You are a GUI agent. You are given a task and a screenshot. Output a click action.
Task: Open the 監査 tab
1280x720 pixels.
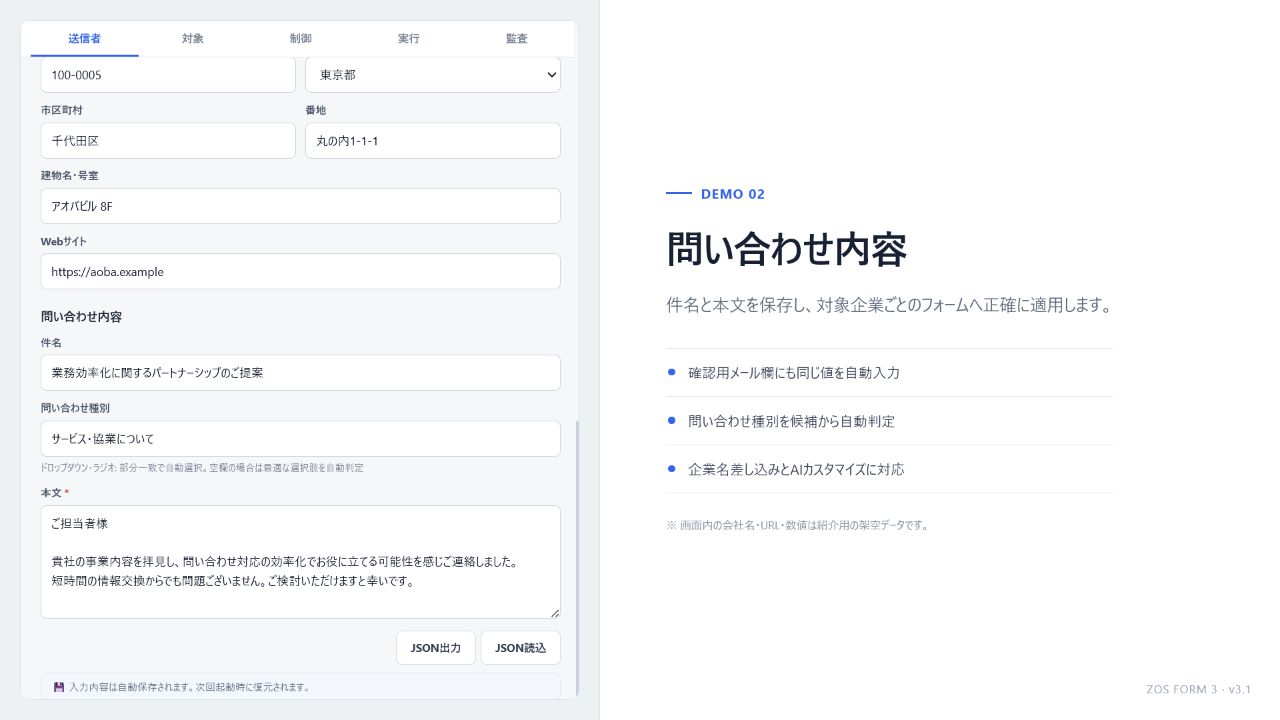(517, 38)
